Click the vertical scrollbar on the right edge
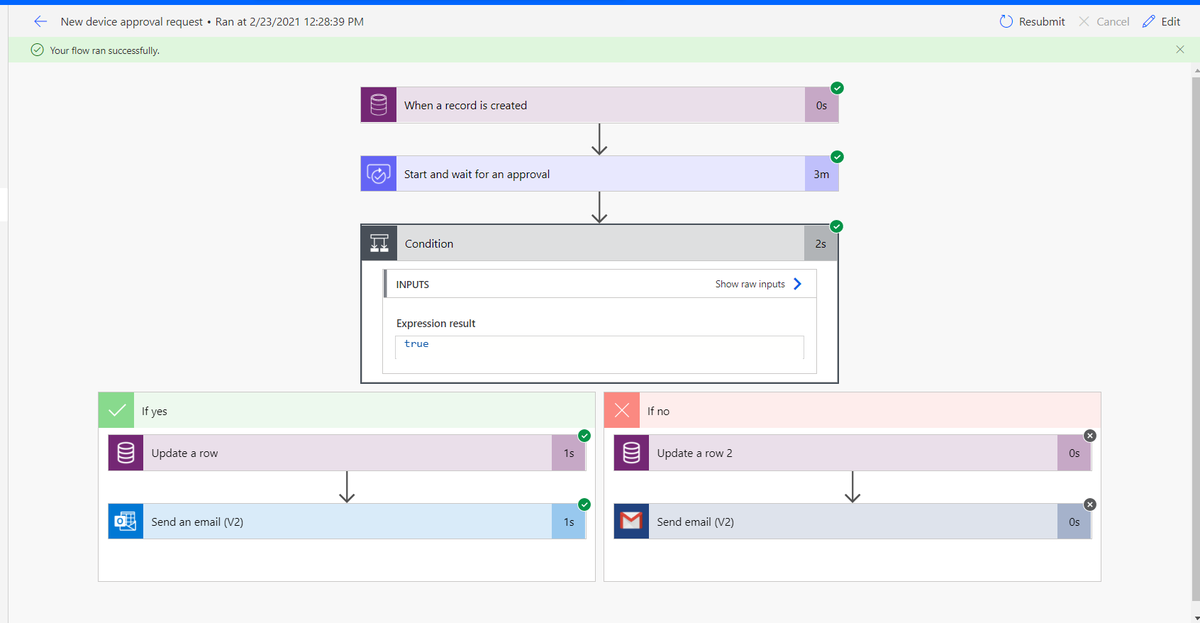The width and height of the screenshot is (1200, 623). tap(1195, 340)
